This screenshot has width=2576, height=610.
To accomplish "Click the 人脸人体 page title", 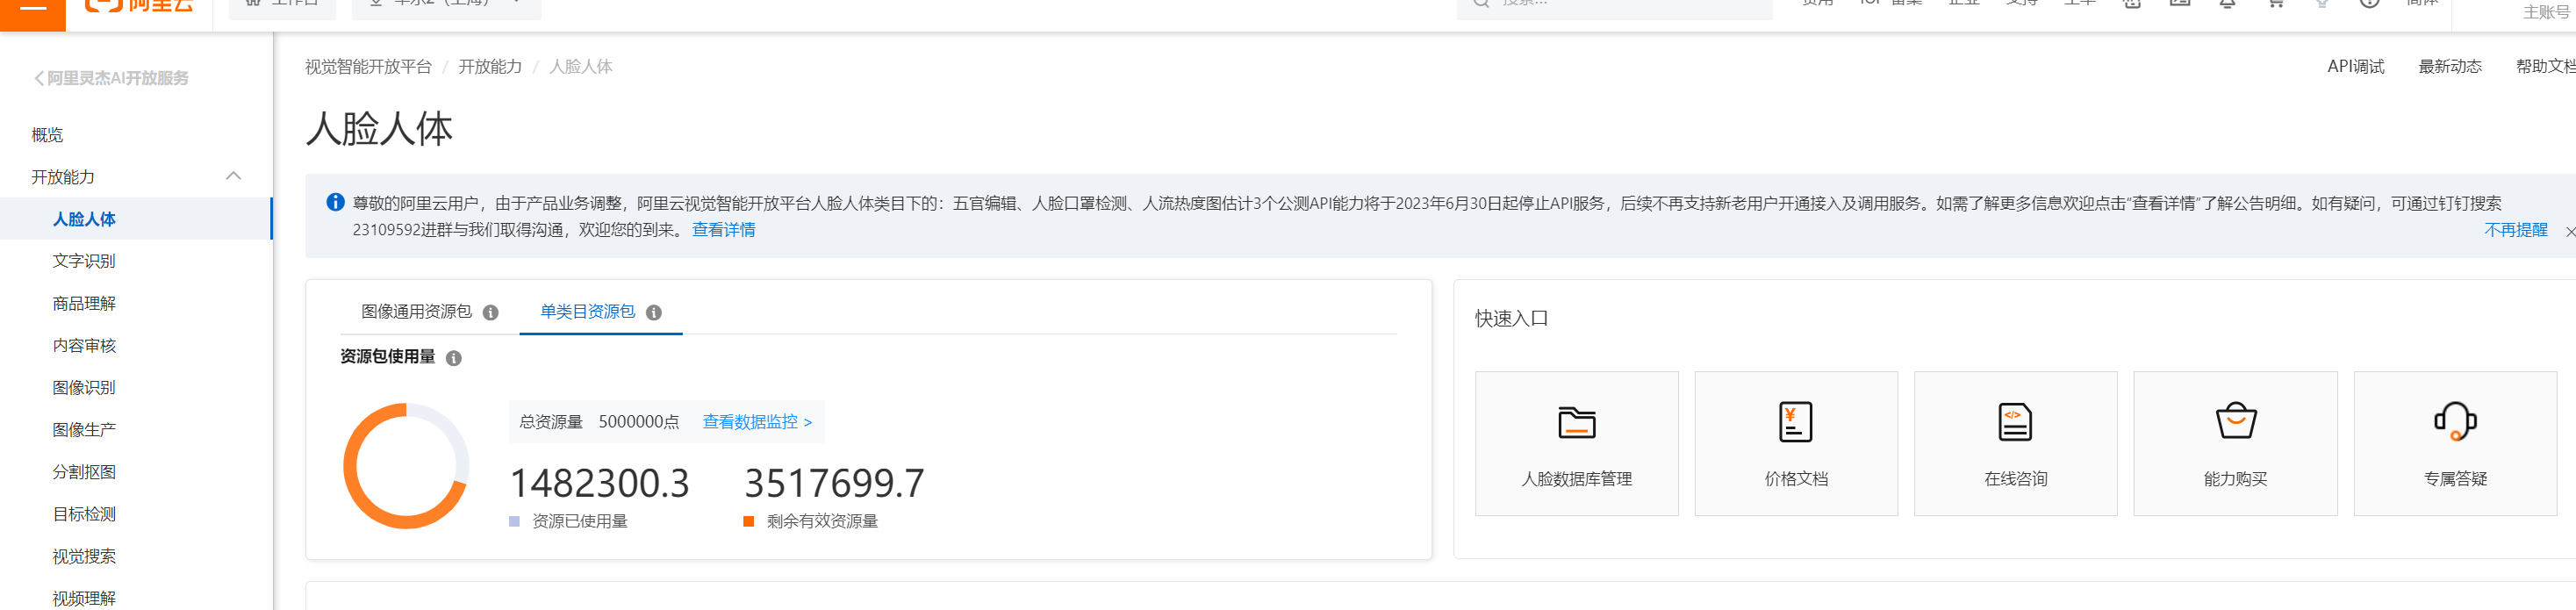I will pyautogui.click(x=379, y=129).
